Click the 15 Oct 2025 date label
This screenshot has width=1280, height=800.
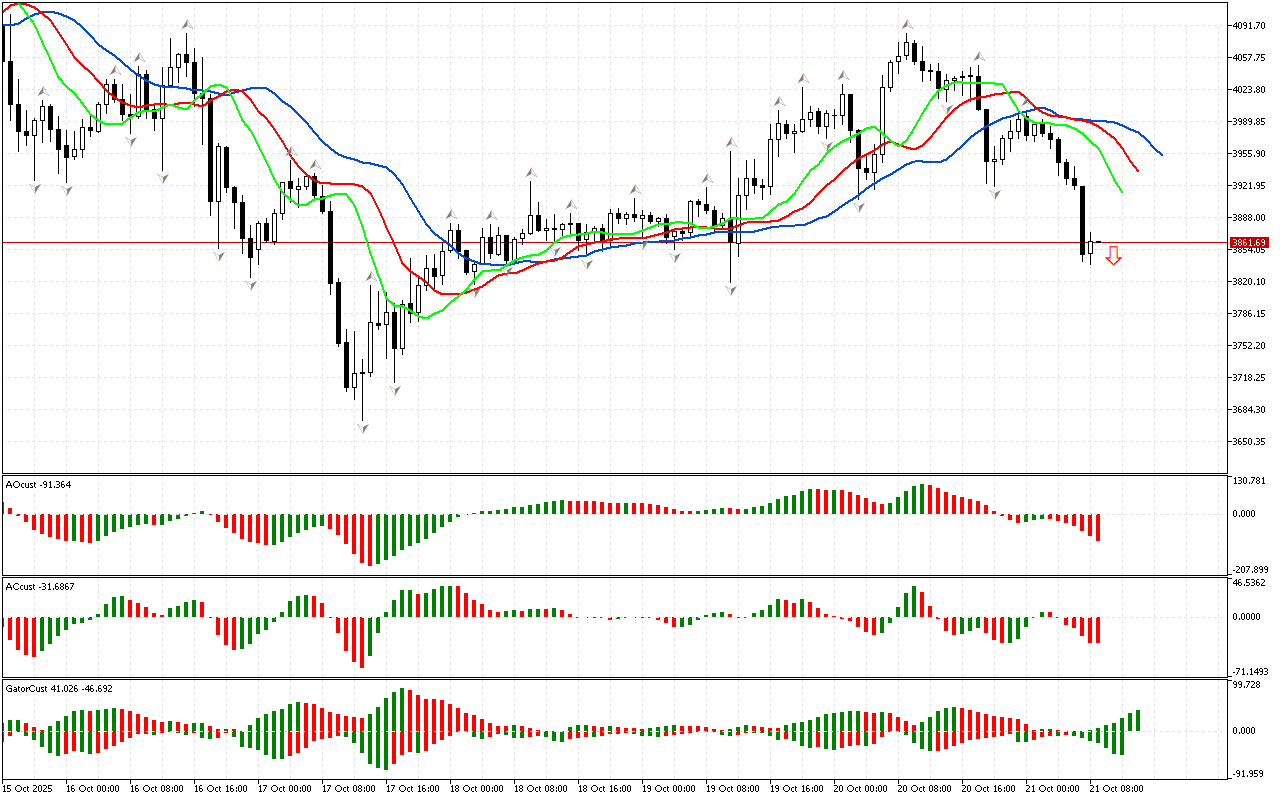pyautogui.click(x=30, y=789)
